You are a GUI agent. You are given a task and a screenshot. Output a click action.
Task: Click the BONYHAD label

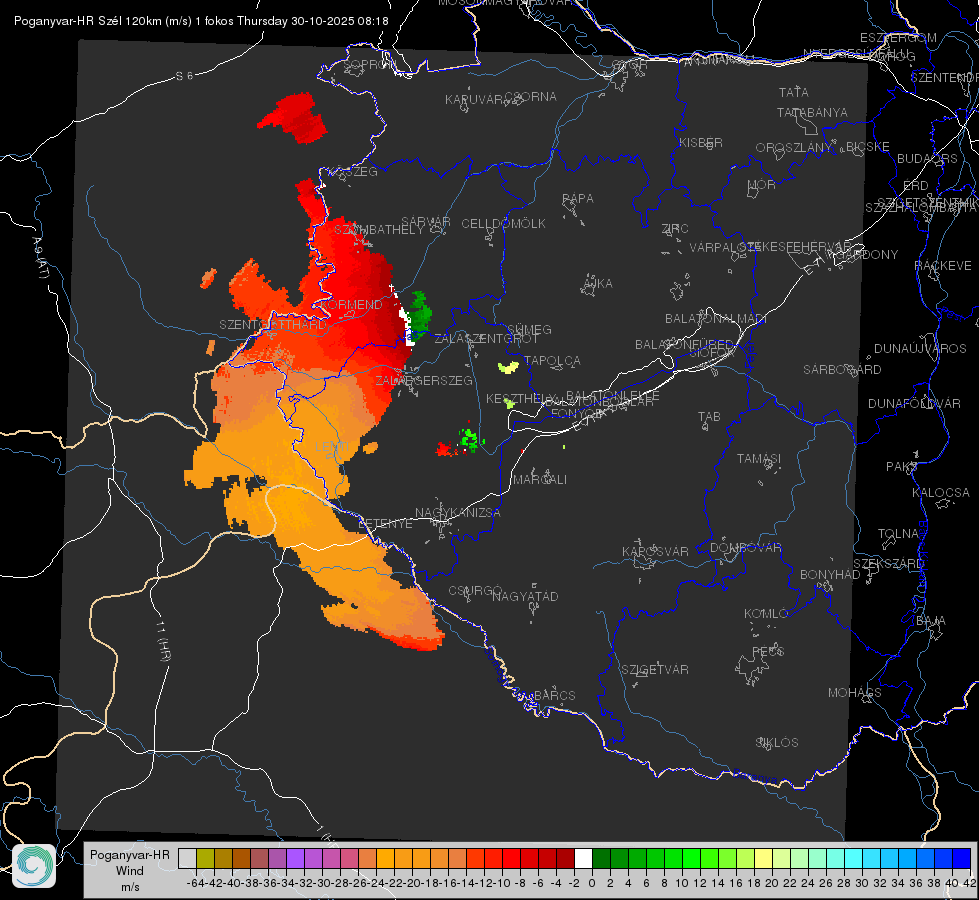coord(830,575)
